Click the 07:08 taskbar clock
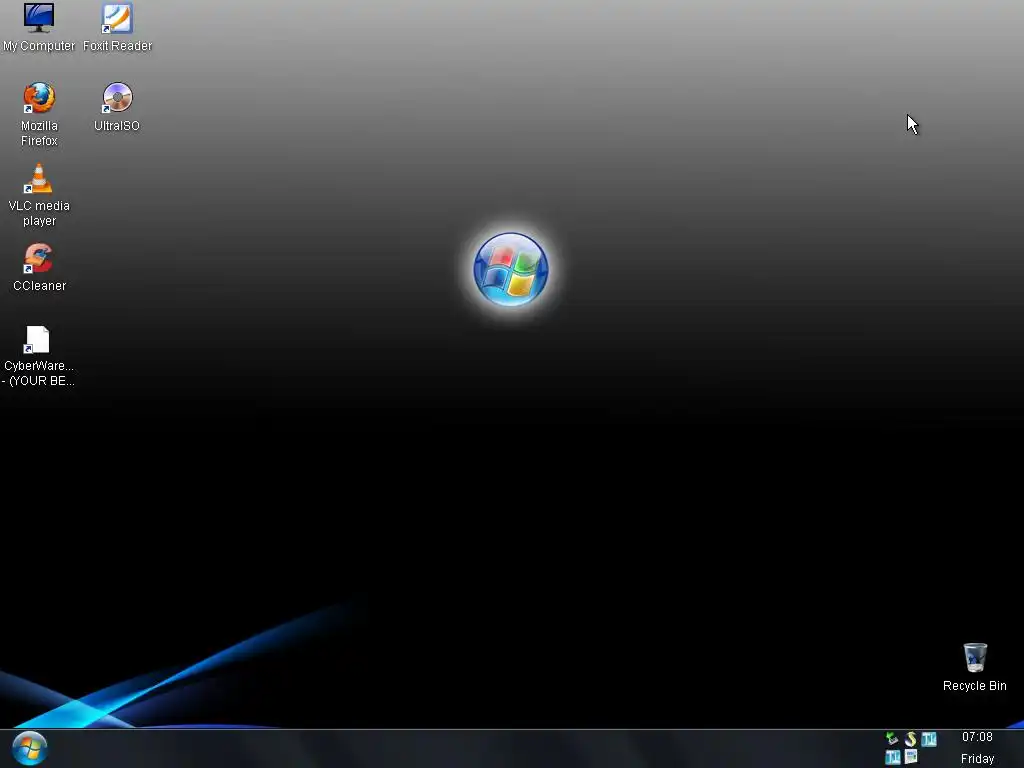 (977, 737)
